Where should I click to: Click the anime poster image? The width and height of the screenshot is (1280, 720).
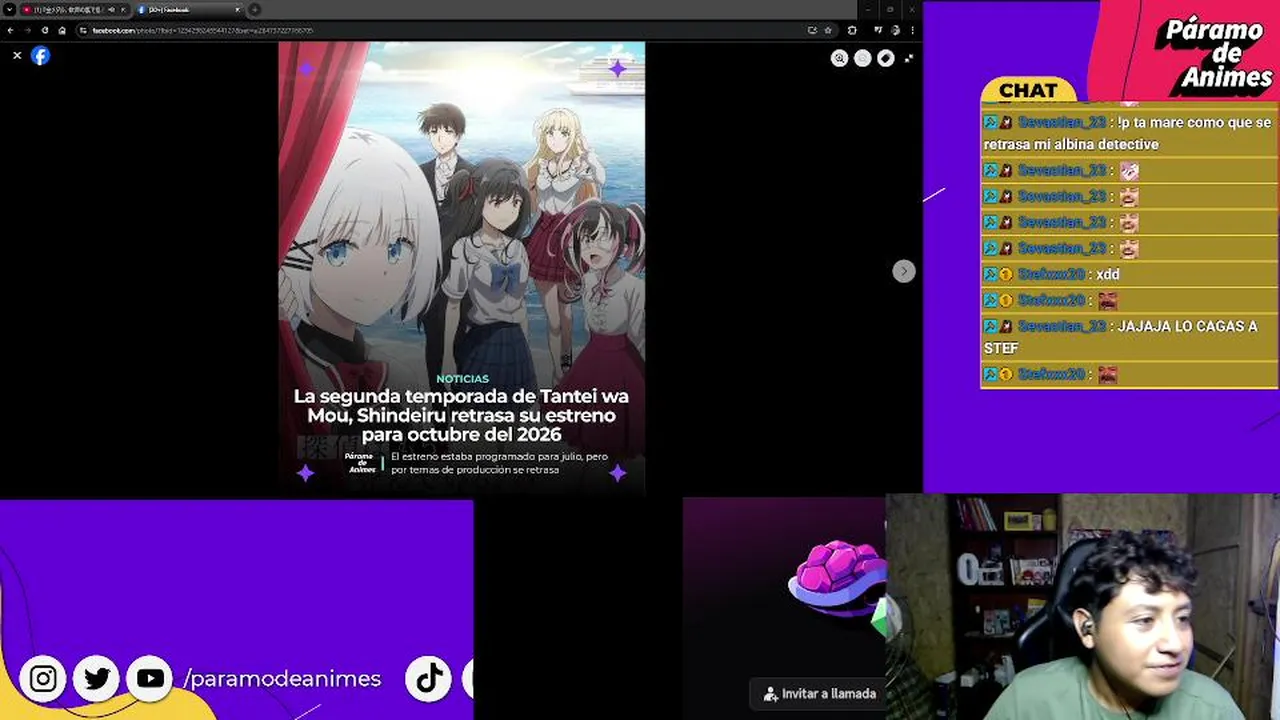point(462,268)
